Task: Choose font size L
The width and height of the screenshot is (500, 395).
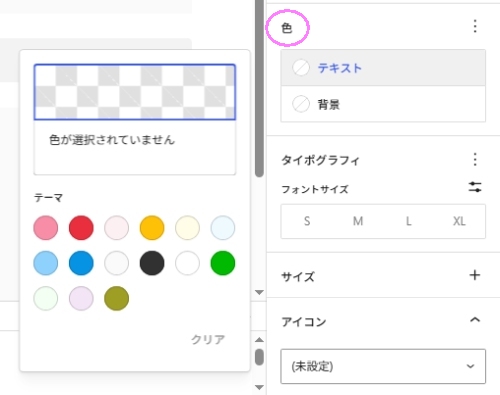Action: (x=408, y=221)
